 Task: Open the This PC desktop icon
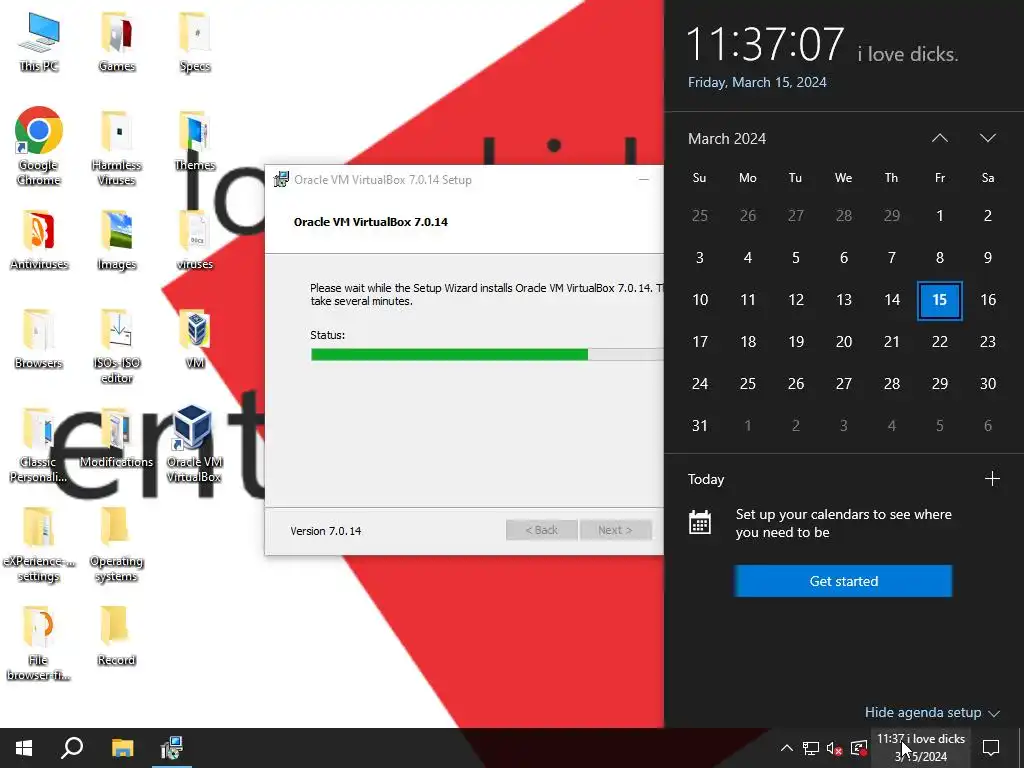[x=39, y=41]
